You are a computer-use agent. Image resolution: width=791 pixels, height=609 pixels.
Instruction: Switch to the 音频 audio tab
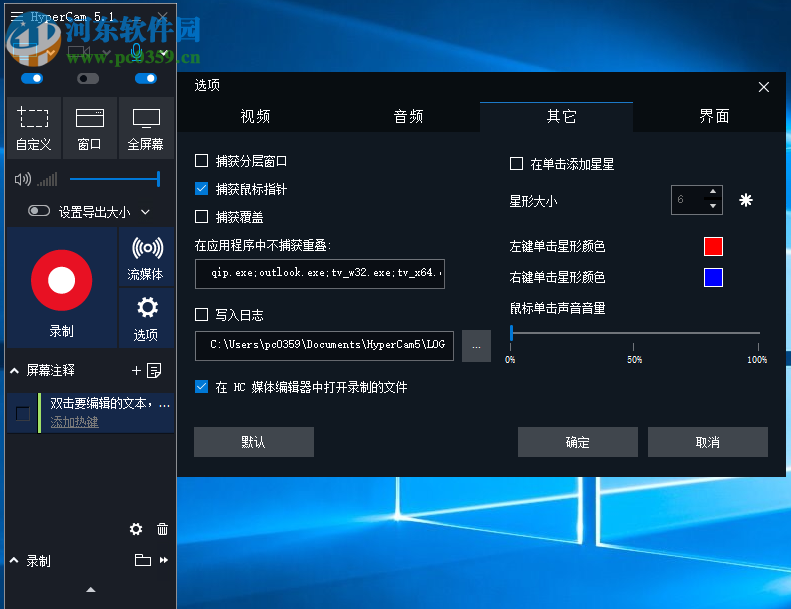(x=408, y=117)
